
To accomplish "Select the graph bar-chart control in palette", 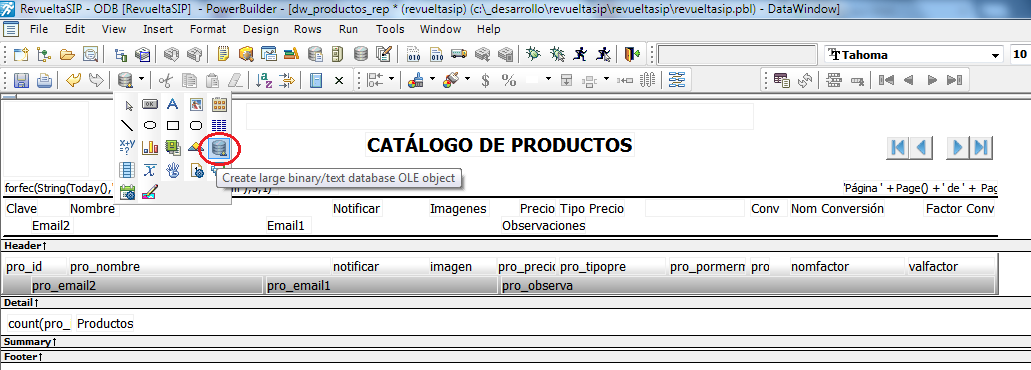I will (x=150, y=148).
